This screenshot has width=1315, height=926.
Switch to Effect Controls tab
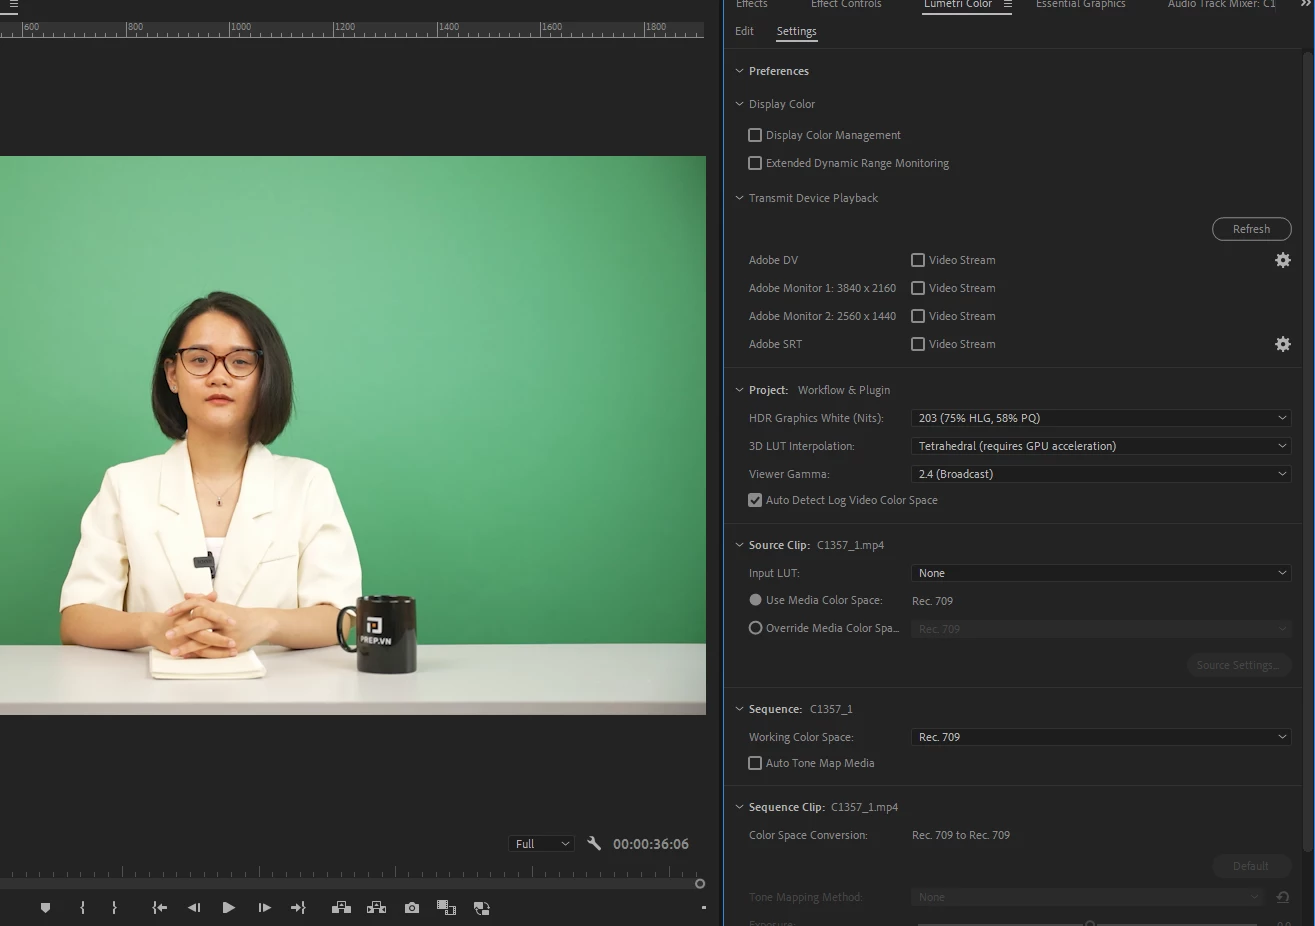click(x=846, y=5)
